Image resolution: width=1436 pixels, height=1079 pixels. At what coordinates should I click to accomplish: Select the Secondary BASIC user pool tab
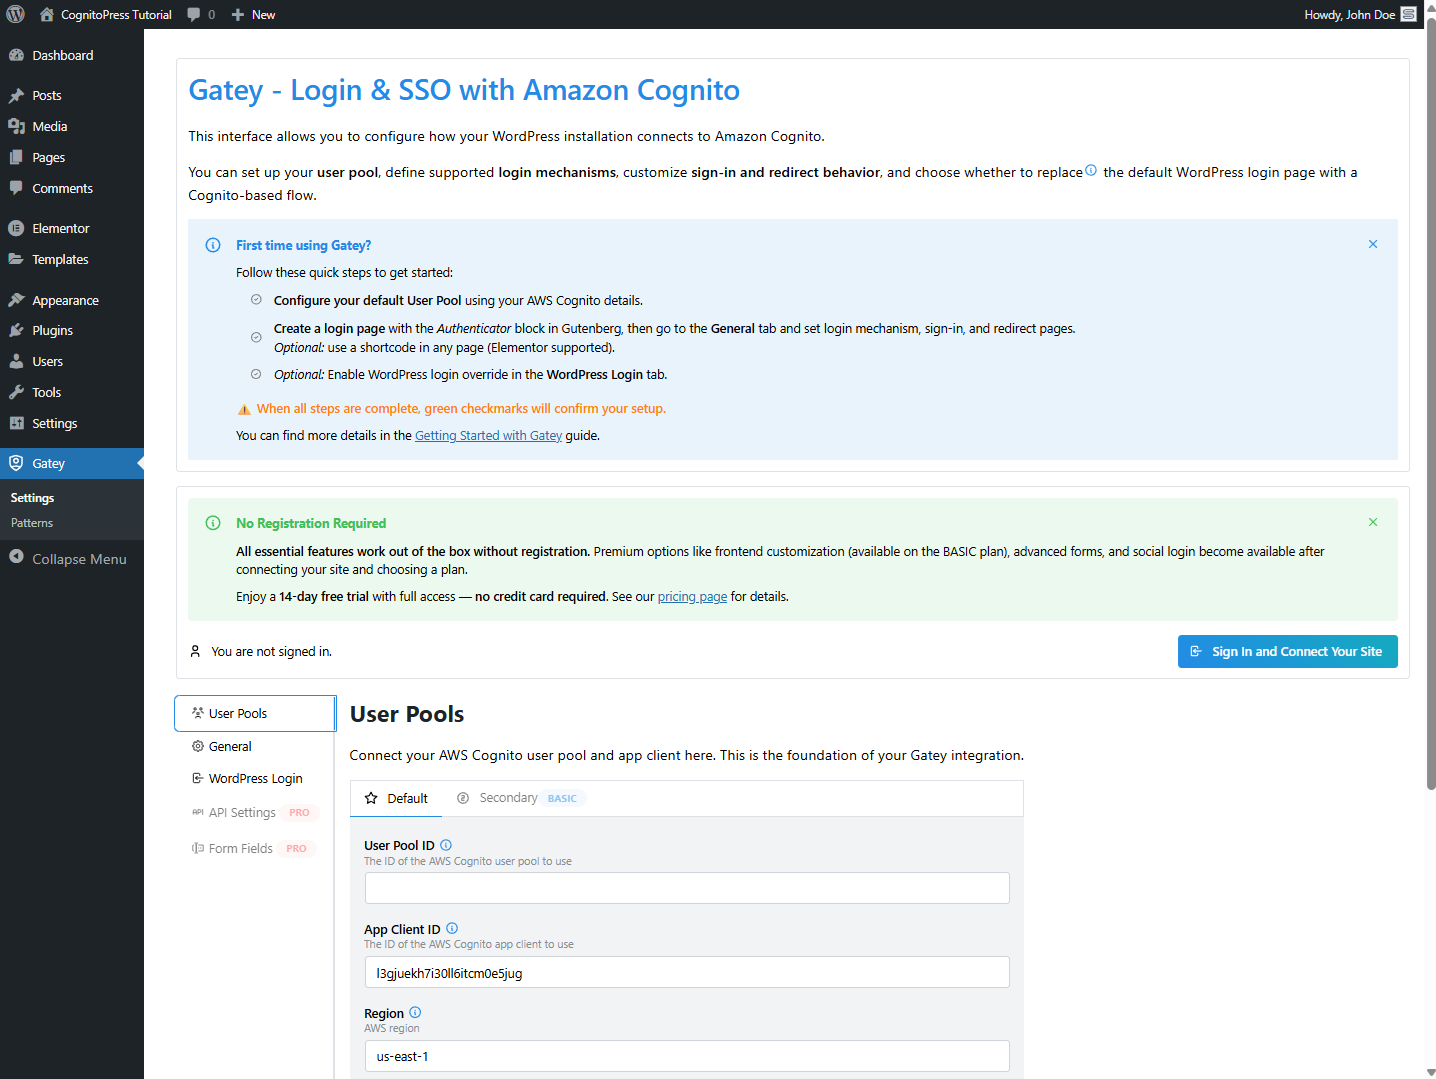point(519,798)
